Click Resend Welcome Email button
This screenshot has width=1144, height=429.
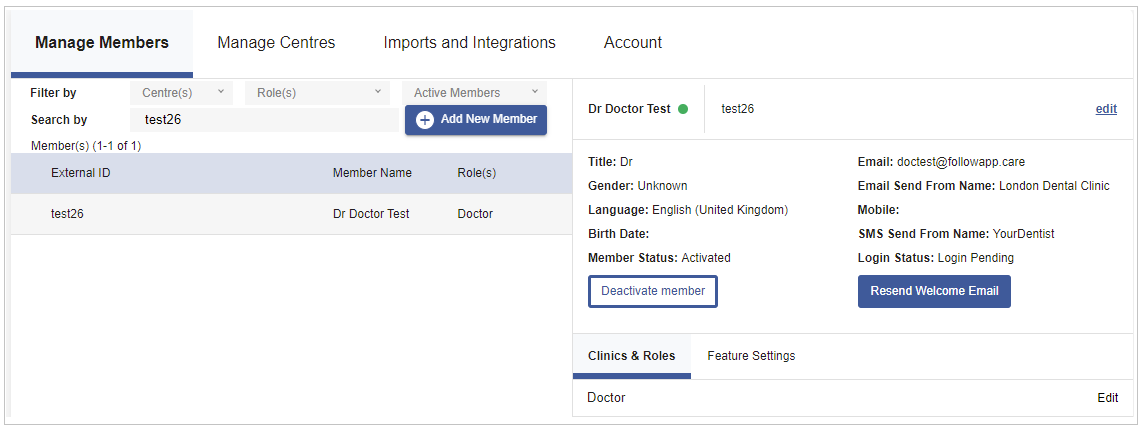[x=934, y=291]
